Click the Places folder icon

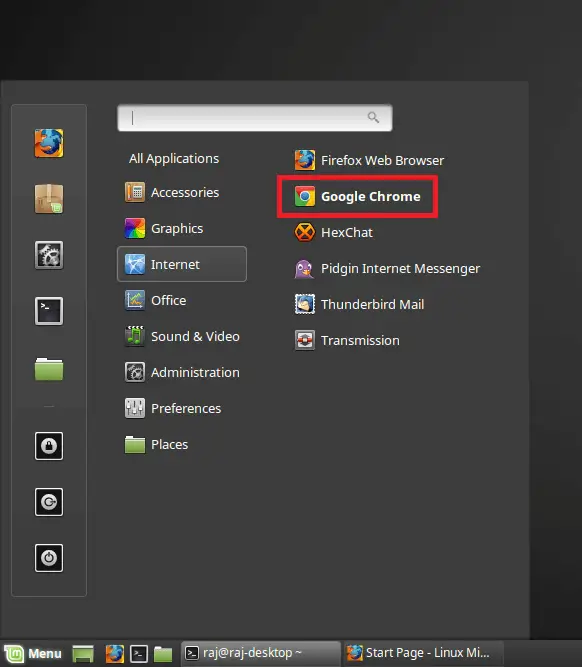[135, 445]
